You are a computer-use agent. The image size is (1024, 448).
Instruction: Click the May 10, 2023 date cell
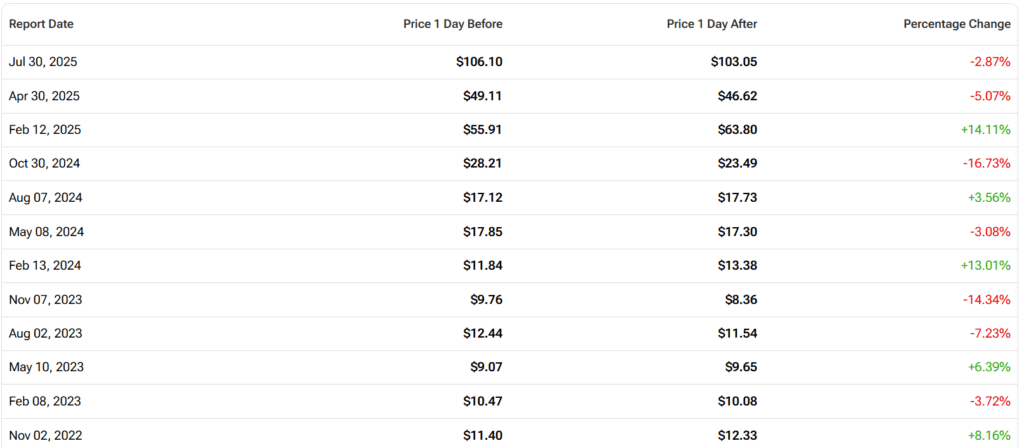(x=46, y=368)
